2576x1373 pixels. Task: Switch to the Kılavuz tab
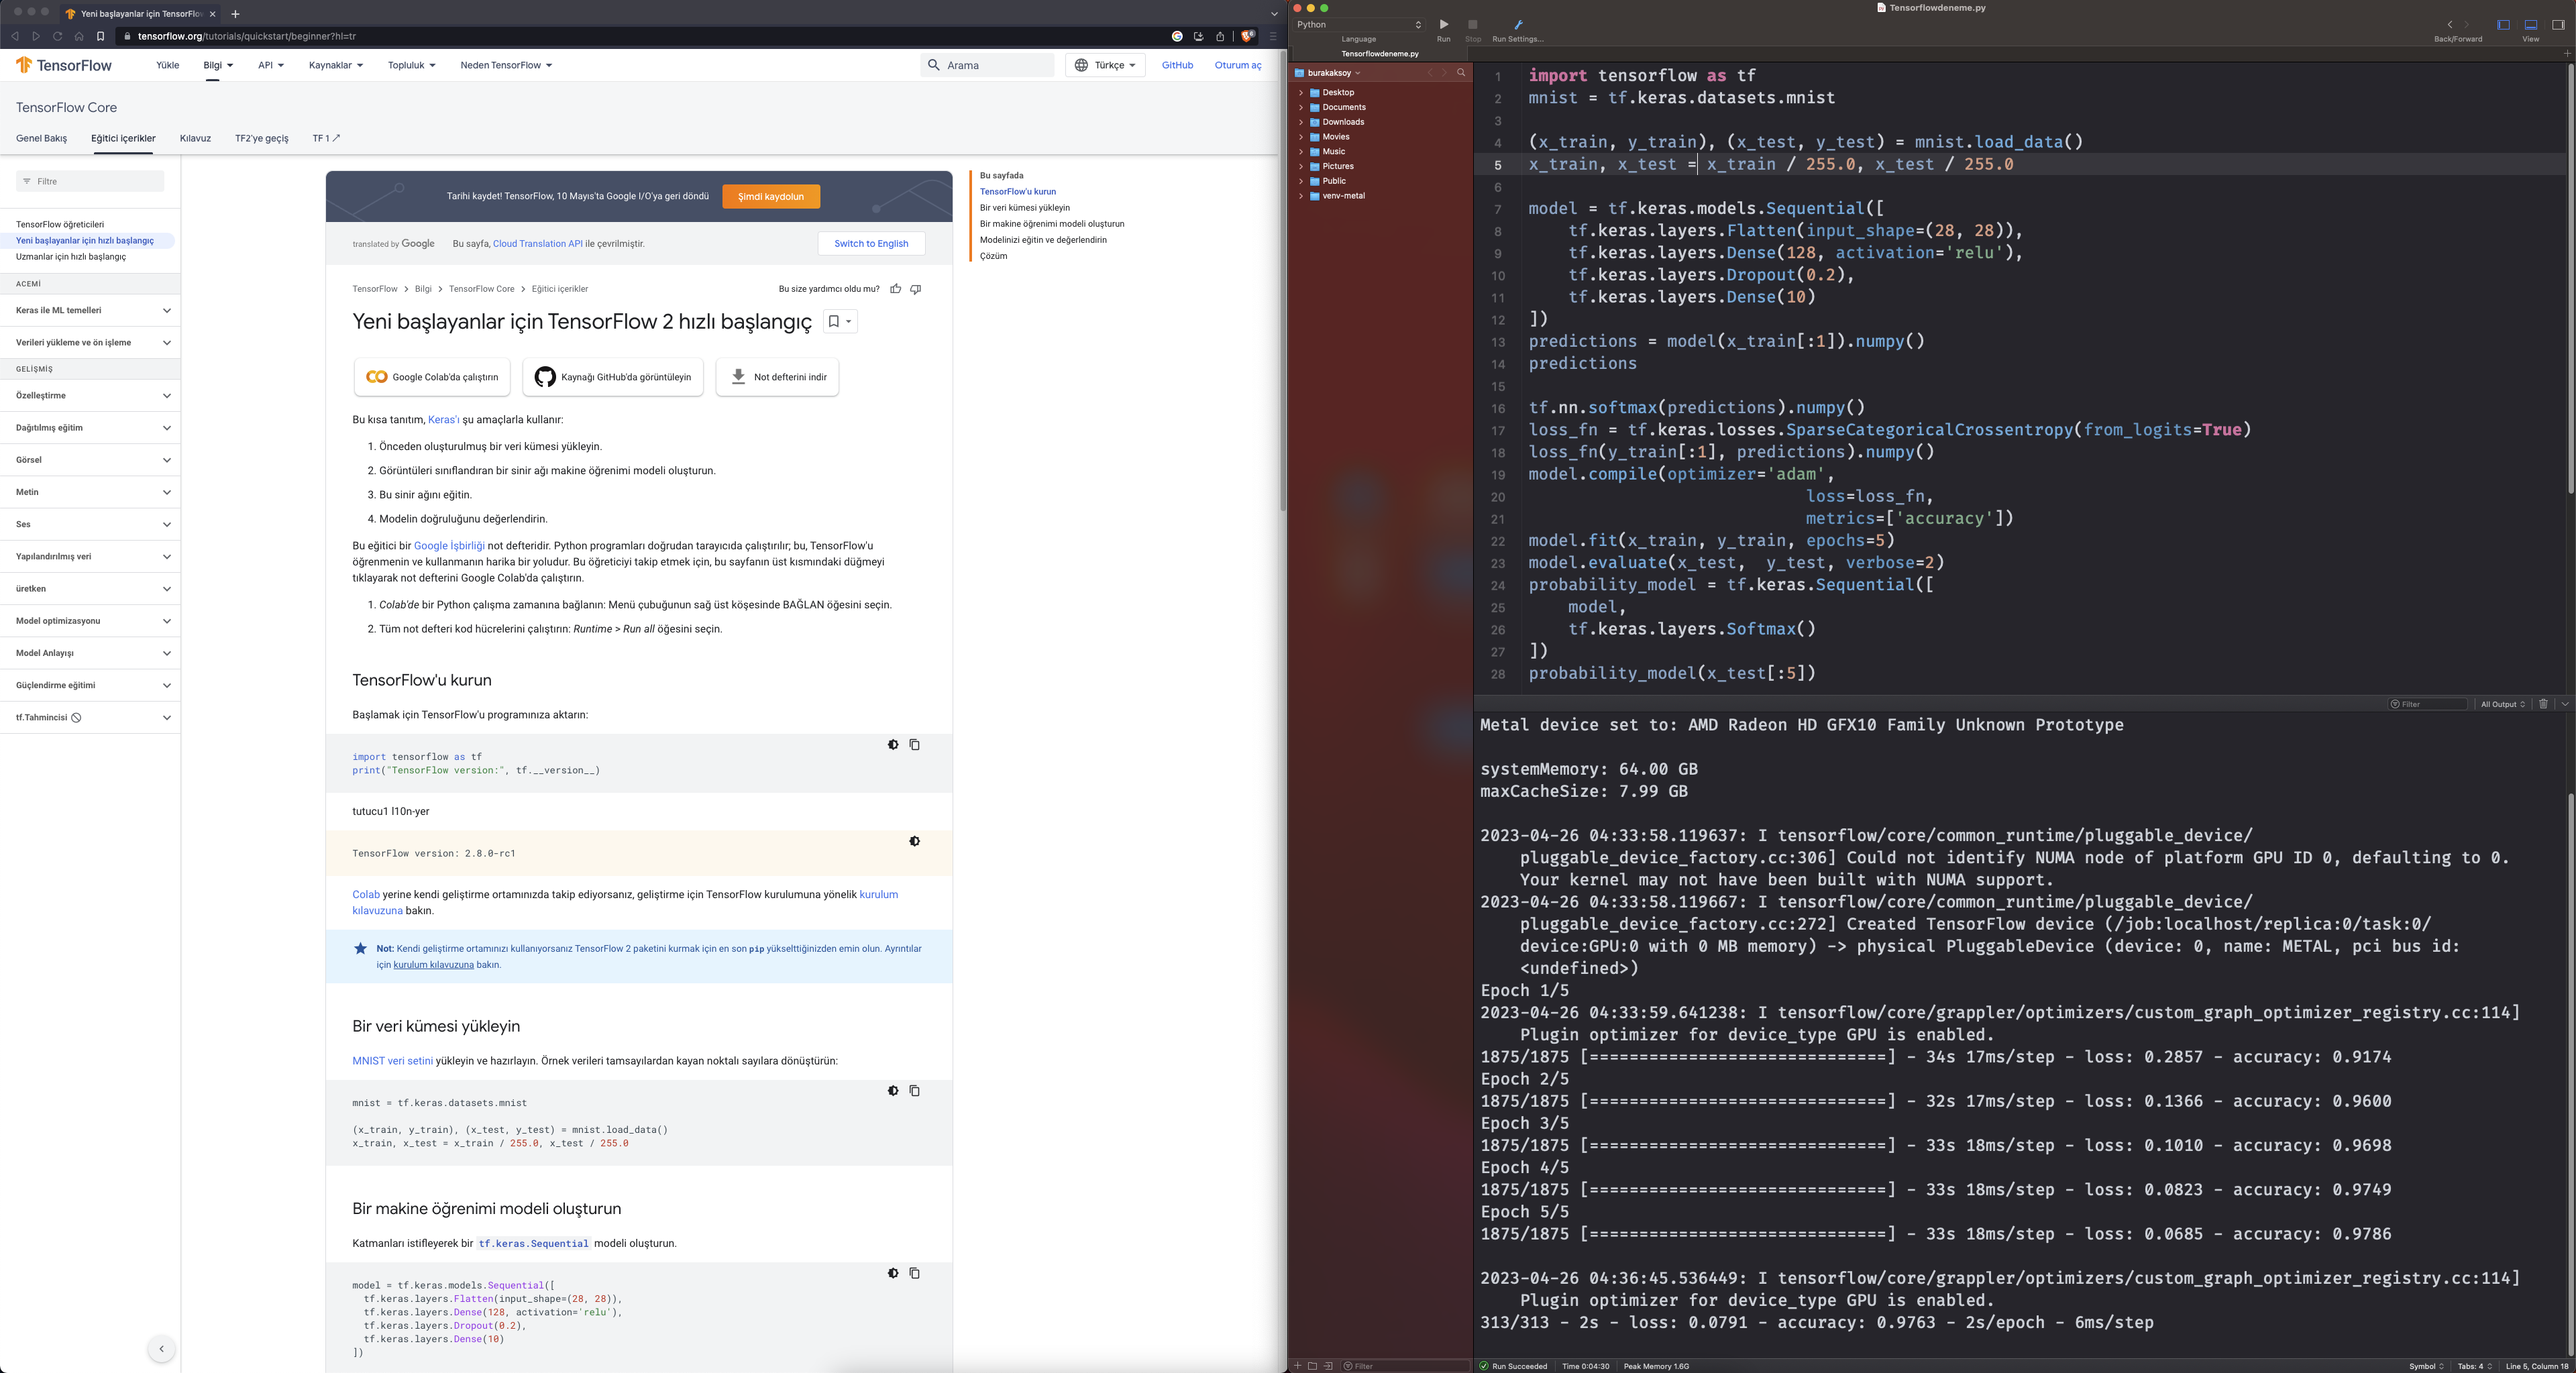click(195, 139)
